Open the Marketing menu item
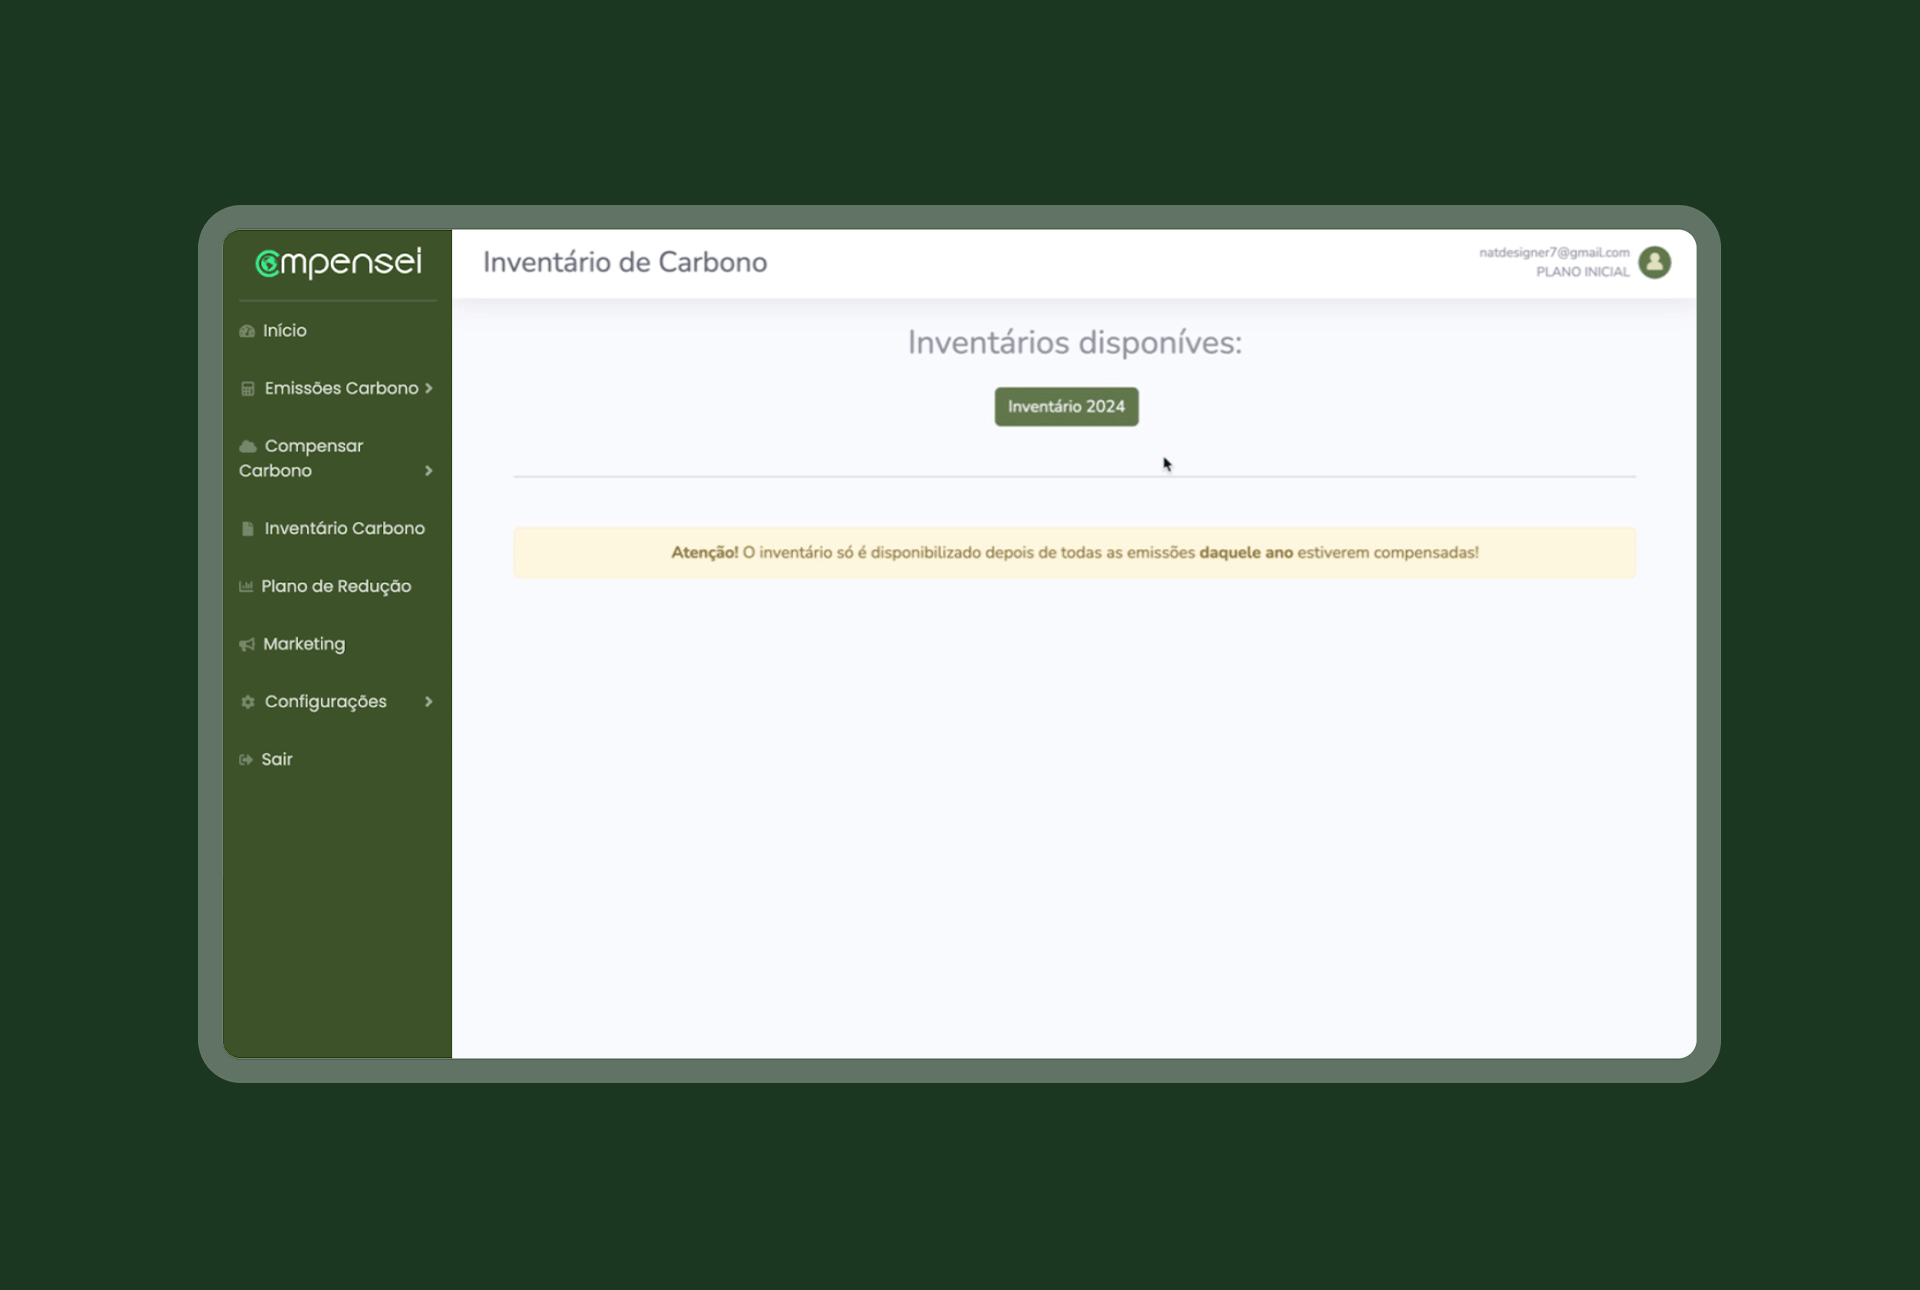The image size is (1920, 1290). point(304,644)
